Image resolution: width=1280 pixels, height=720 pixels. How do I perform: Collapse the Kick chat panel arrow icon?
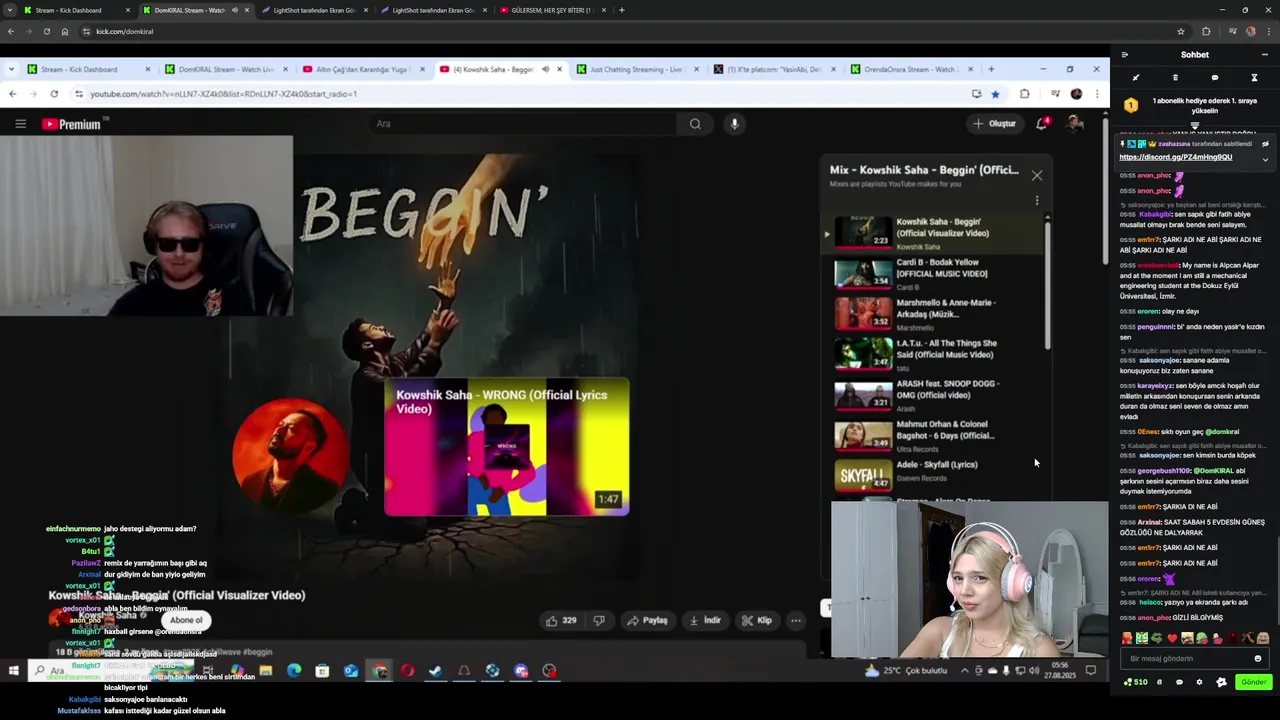coord(1124,55)
